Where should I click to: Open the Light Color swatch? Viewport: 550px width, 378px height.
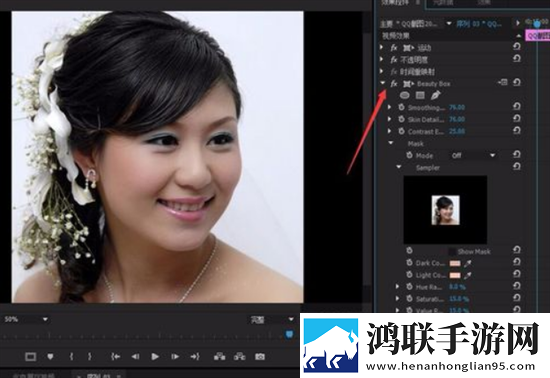[x=455, y=276]
